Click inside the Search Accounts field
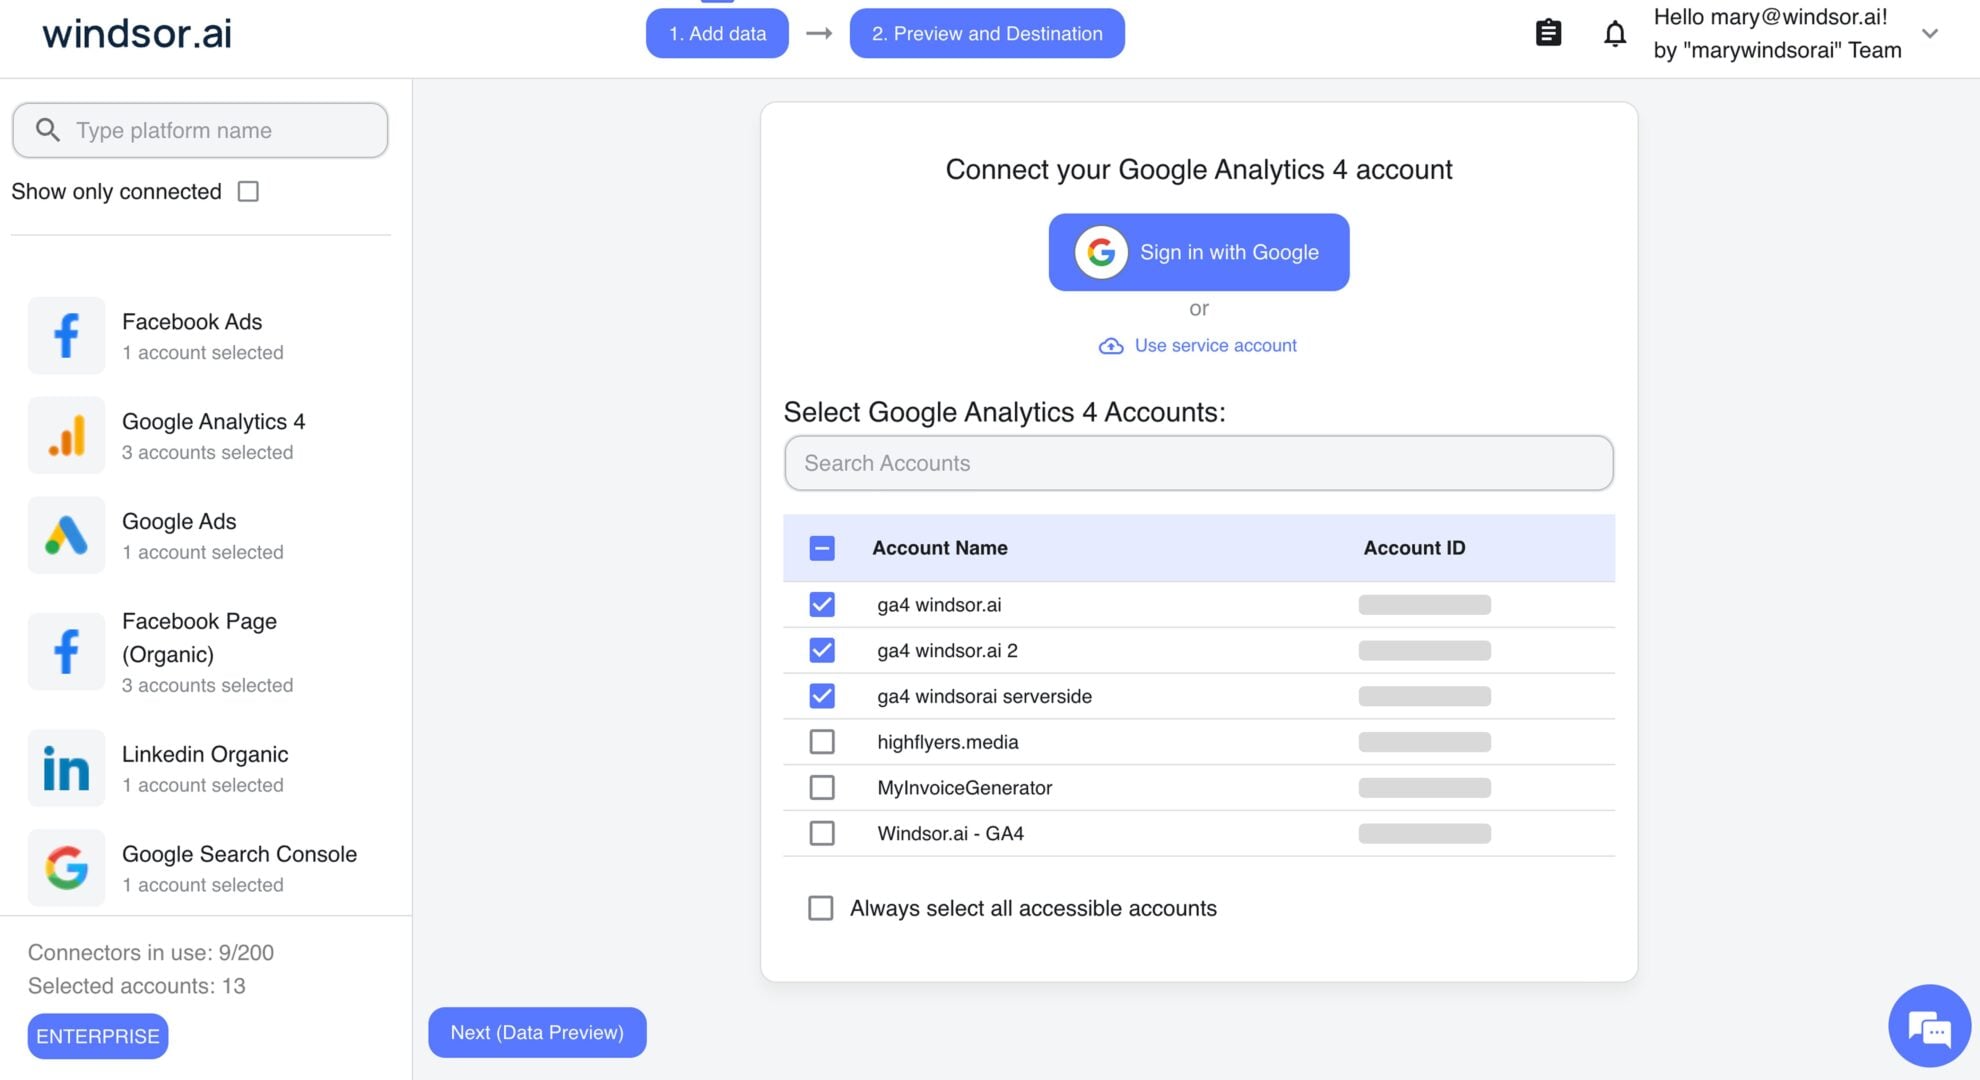This screenshot has width=1980, height=1080. [x=1198, y=463]
